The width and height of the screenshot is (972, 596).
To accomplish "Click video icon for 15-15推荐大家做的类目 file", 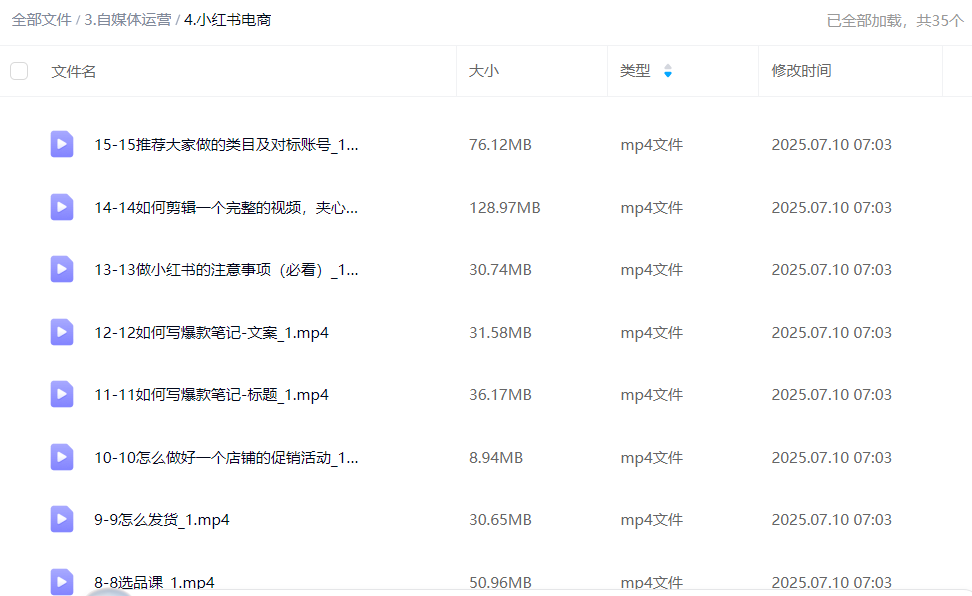I will point(62,144).
